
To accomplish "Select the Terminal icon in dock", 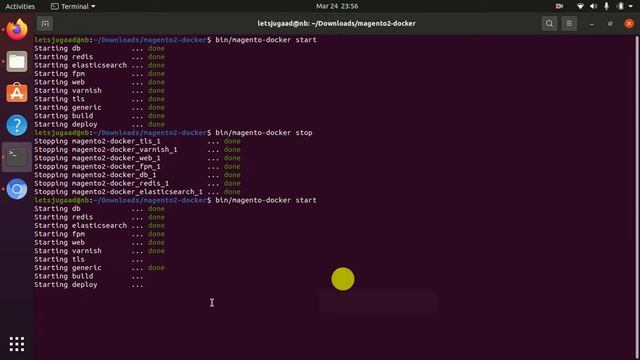I will coord(17,157).
